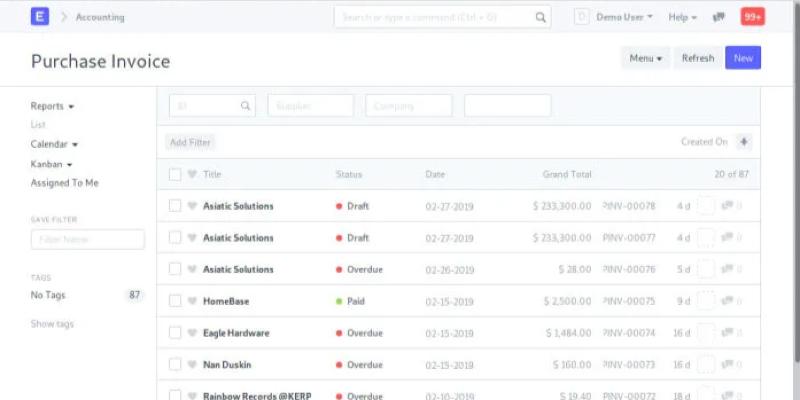Click the ERPNext home logo icon
Viewport: 800px width, 400px height.
(40, 17)
